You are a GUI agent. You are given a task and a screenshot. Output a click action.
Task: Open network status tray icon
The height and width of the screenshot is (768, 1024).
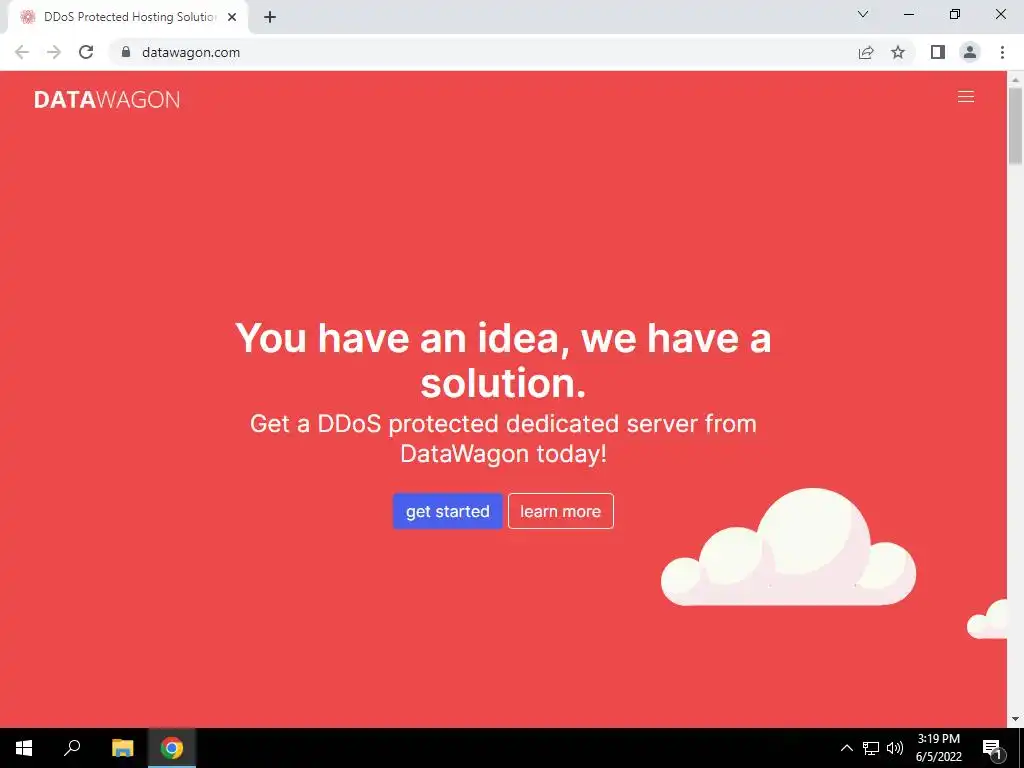click(x=871, y=748)
